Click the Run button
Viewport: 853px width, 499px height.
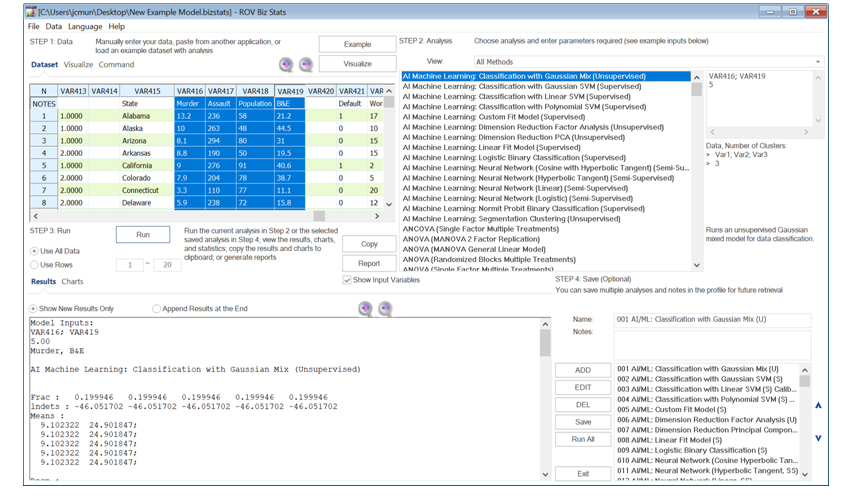click(x=143, y=235)
